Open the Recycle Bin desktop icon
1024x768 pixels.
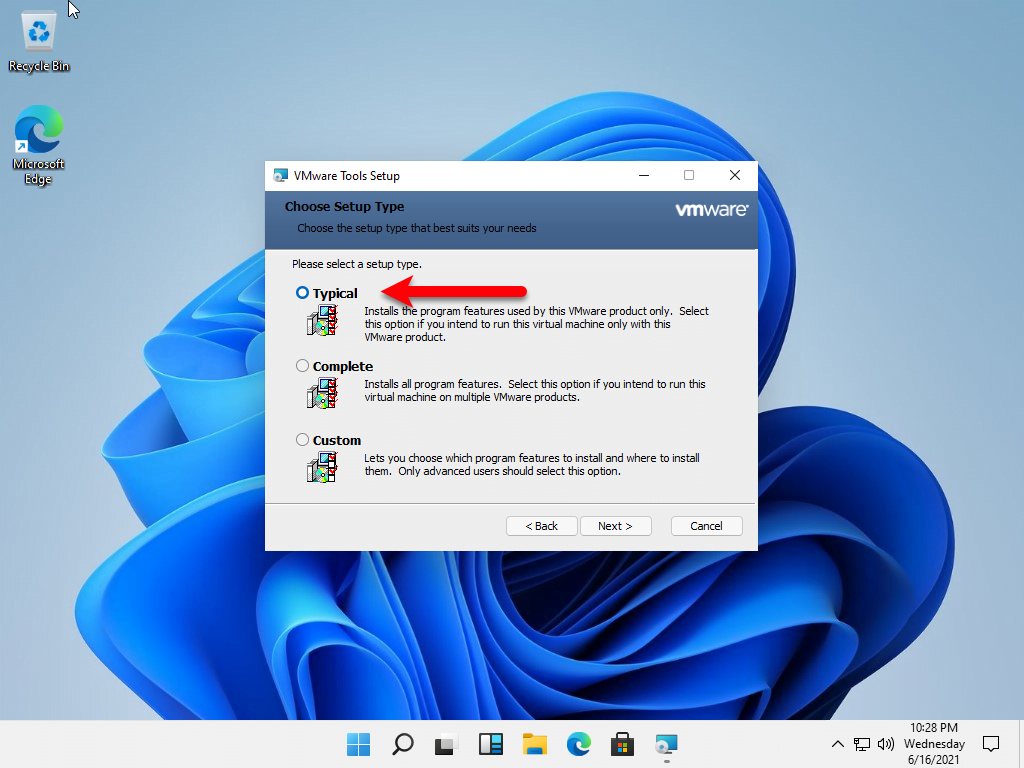39,40
